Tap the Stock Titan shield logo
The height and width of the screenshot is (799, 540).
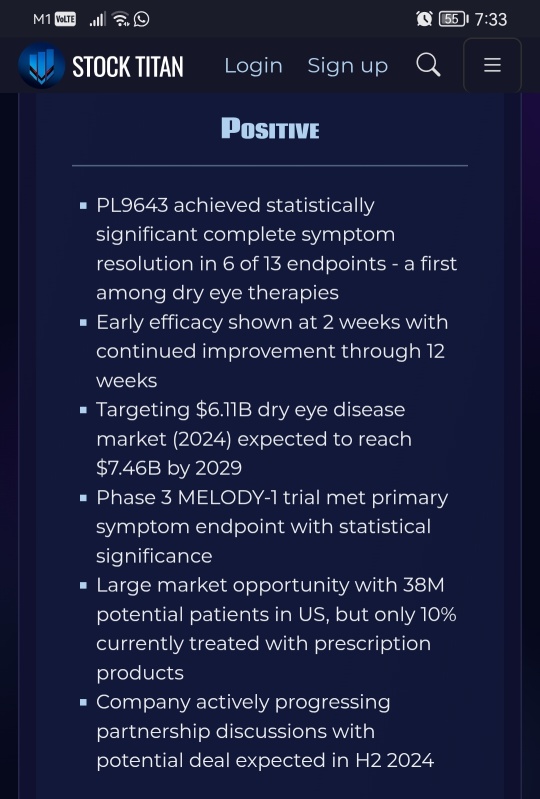41,66
